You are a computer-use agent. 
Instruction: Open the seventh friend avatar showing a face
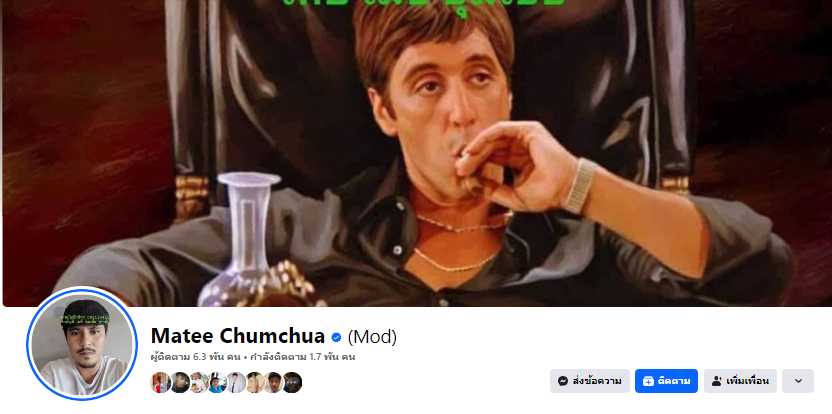pyautogui.click(x=274, y=382)
